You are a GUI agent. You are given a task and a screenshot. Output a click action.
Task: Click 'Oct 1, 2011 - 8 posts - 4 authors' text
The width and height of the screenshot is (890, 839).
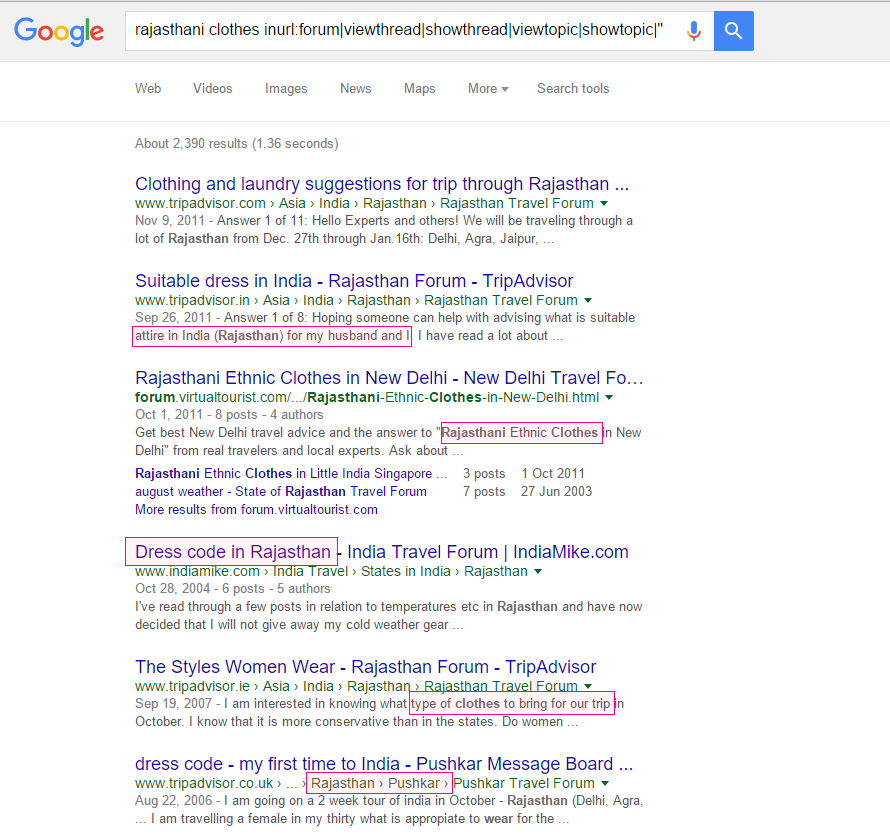pyautogui.click(x=229, y=415)
